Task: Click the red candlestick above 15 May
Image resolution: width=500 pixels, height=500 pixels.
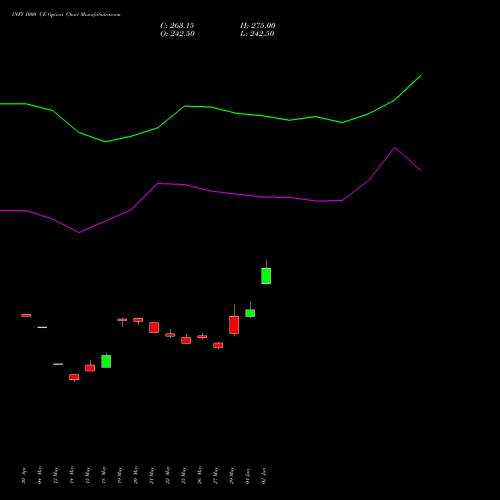Action: coord(90,368)
